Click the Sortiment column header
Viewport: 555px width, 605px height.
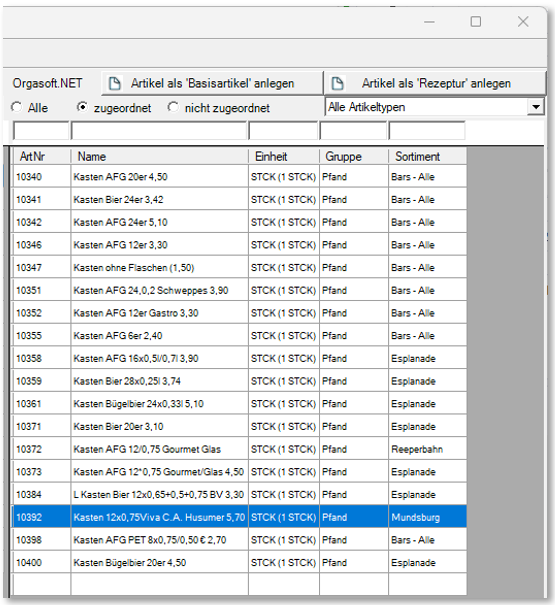(427, 156)
